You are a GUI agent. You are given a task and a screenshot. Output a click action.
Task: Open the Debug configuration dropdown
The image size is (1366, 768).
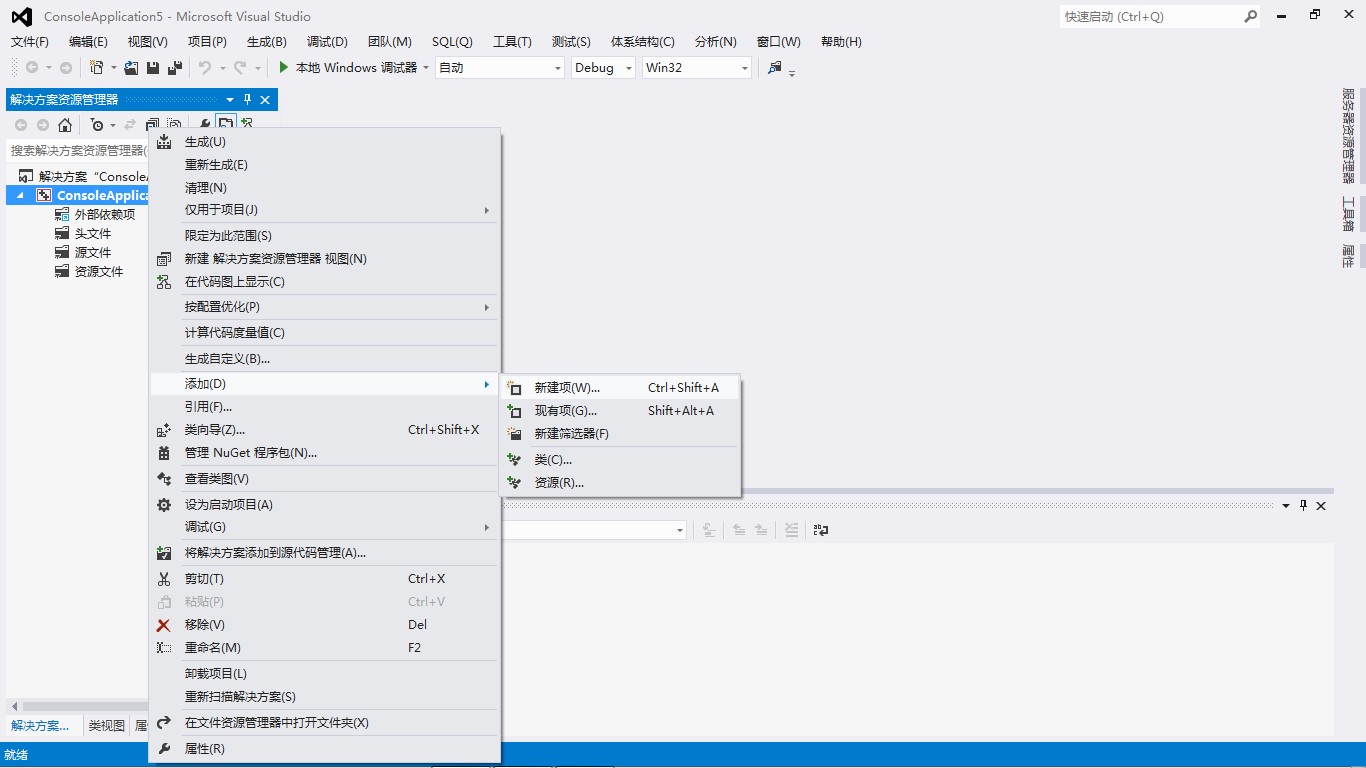(629, 68)
